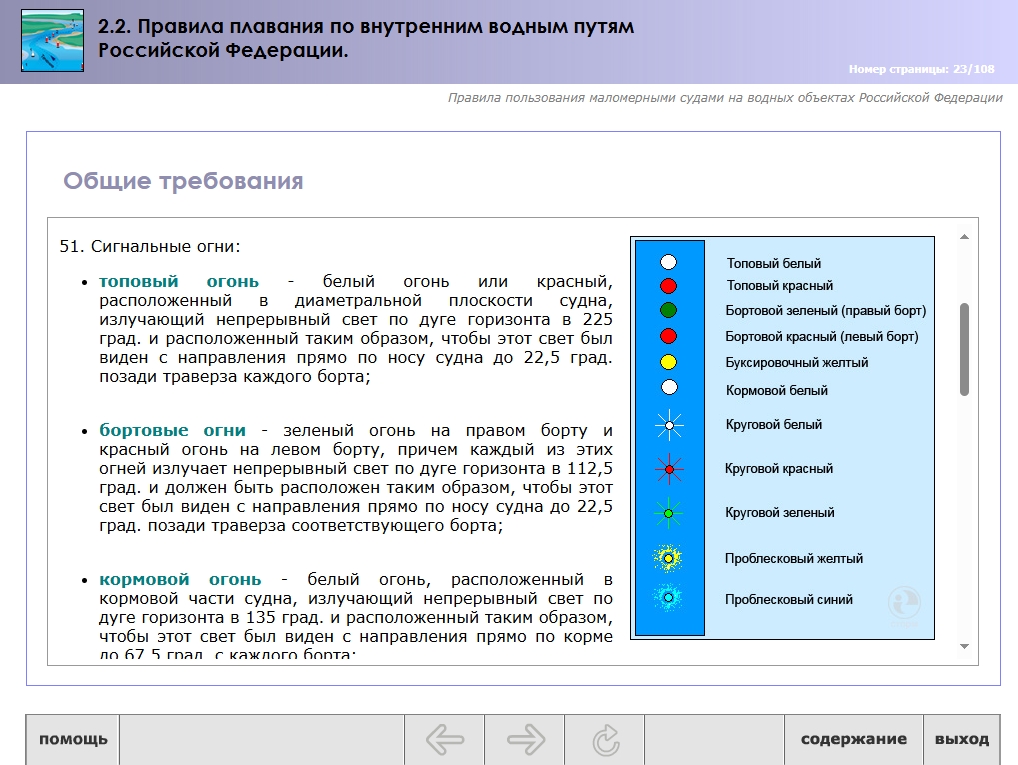Open the помощь help button
This screenshot has height=765, width=1018.
[73, 740]
